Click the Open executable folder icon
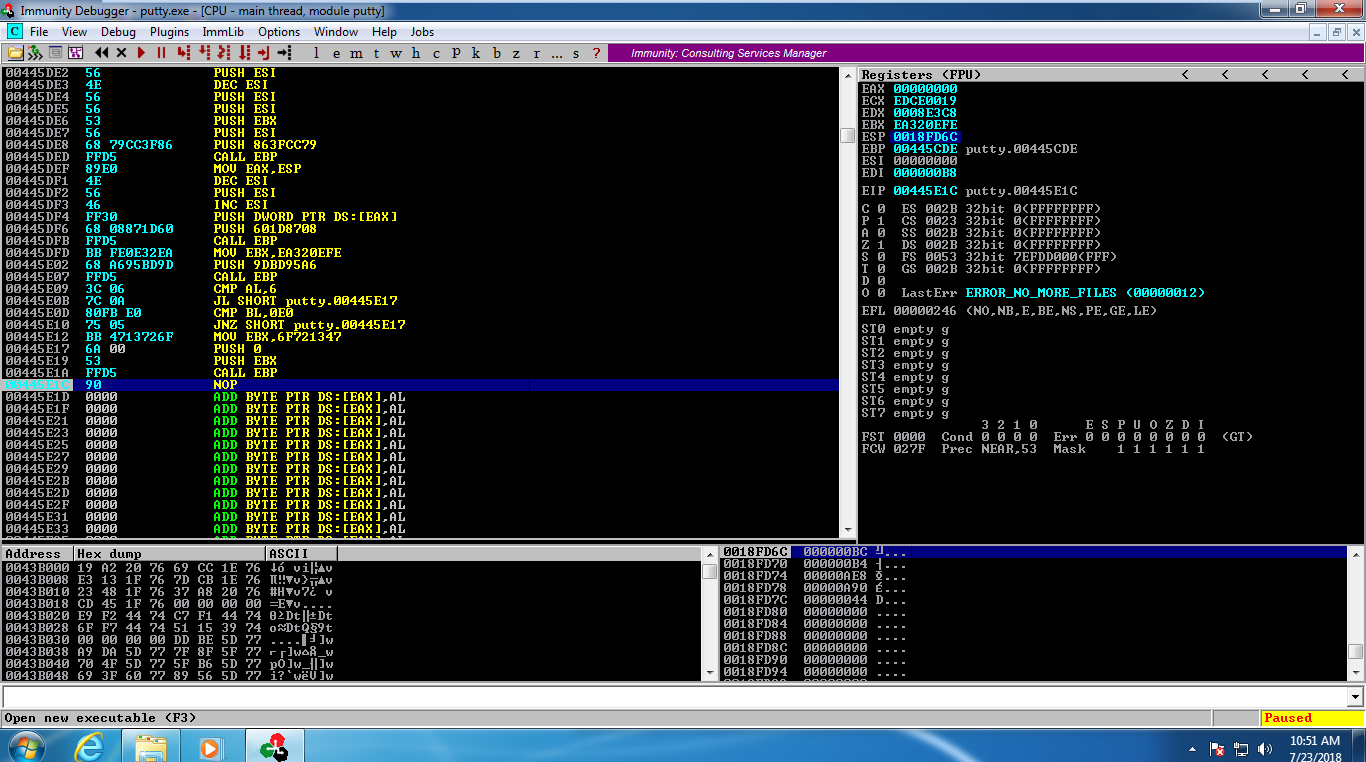Screen dimensions: 1366x762 15,53
